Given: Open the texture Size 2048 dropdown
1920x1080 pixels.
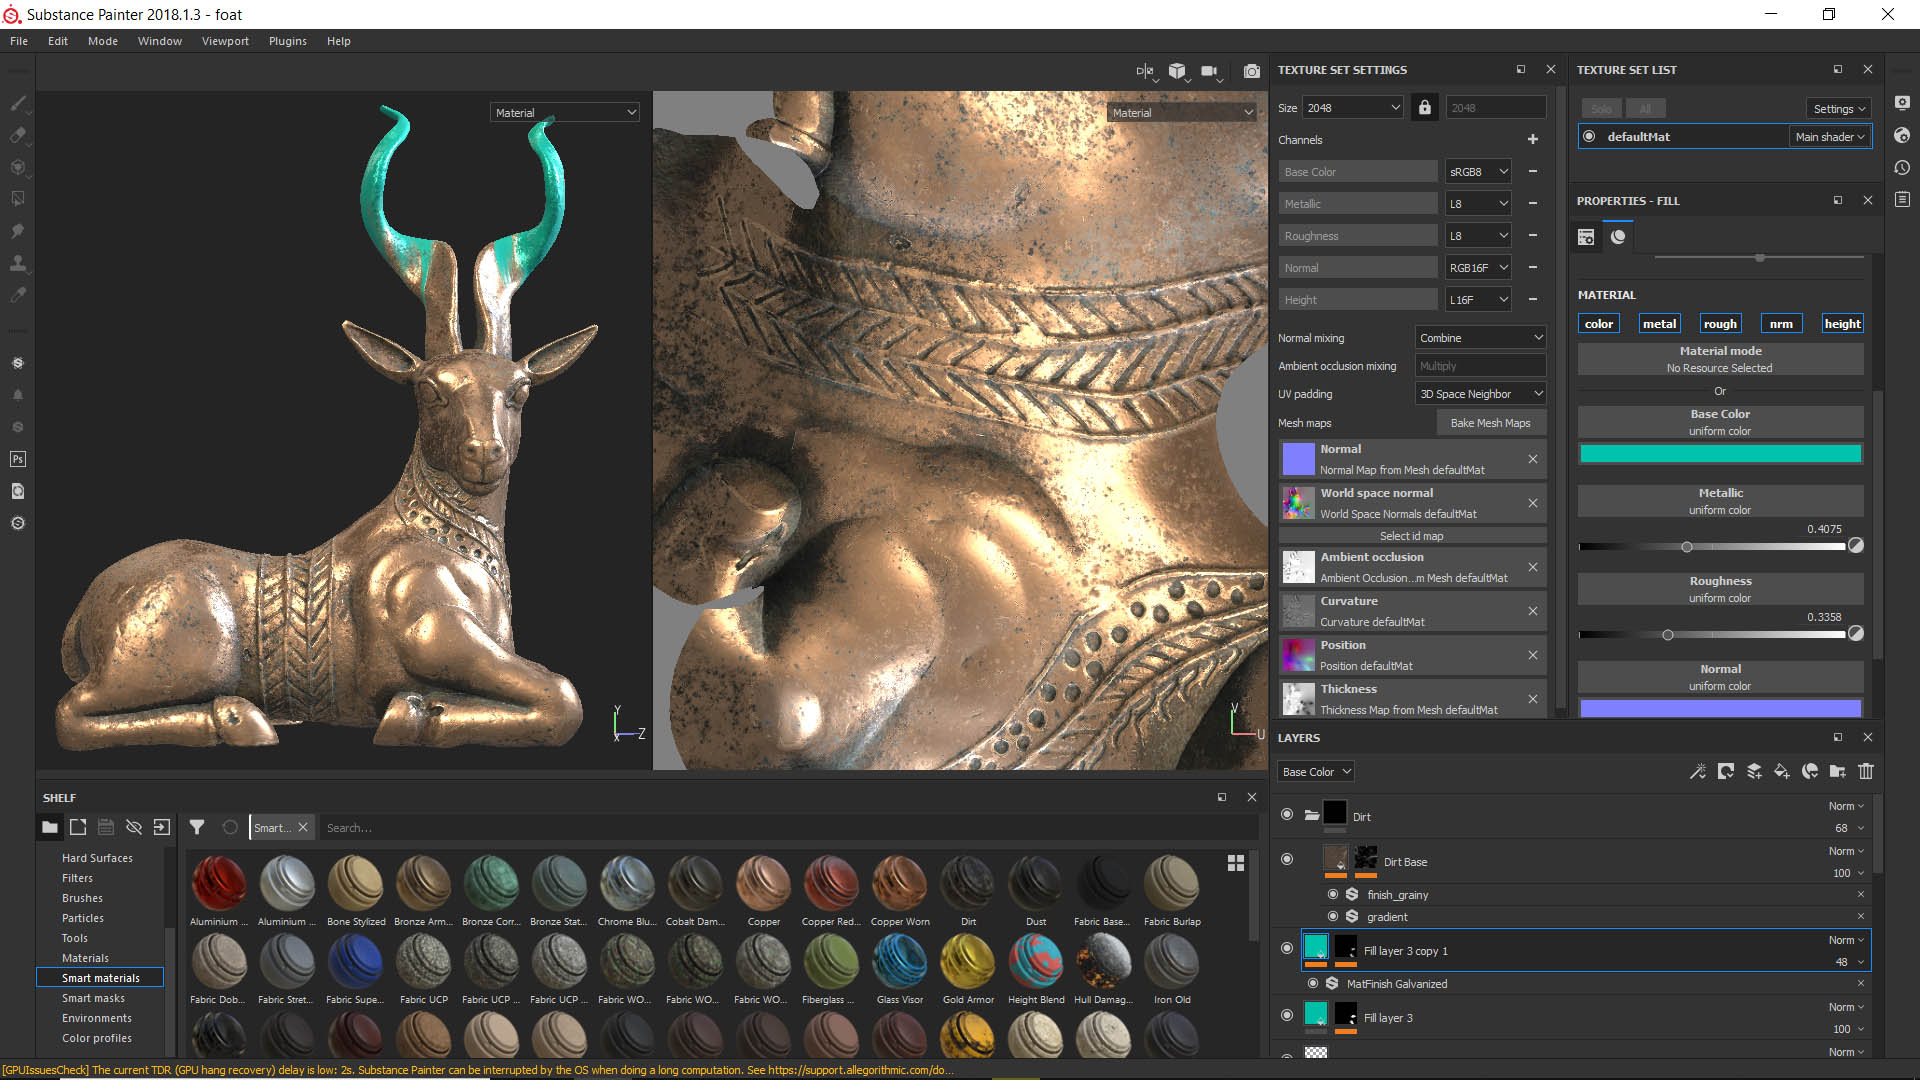Looking at the screenshot, I should pyautogui.click(x=1354, y=107).
